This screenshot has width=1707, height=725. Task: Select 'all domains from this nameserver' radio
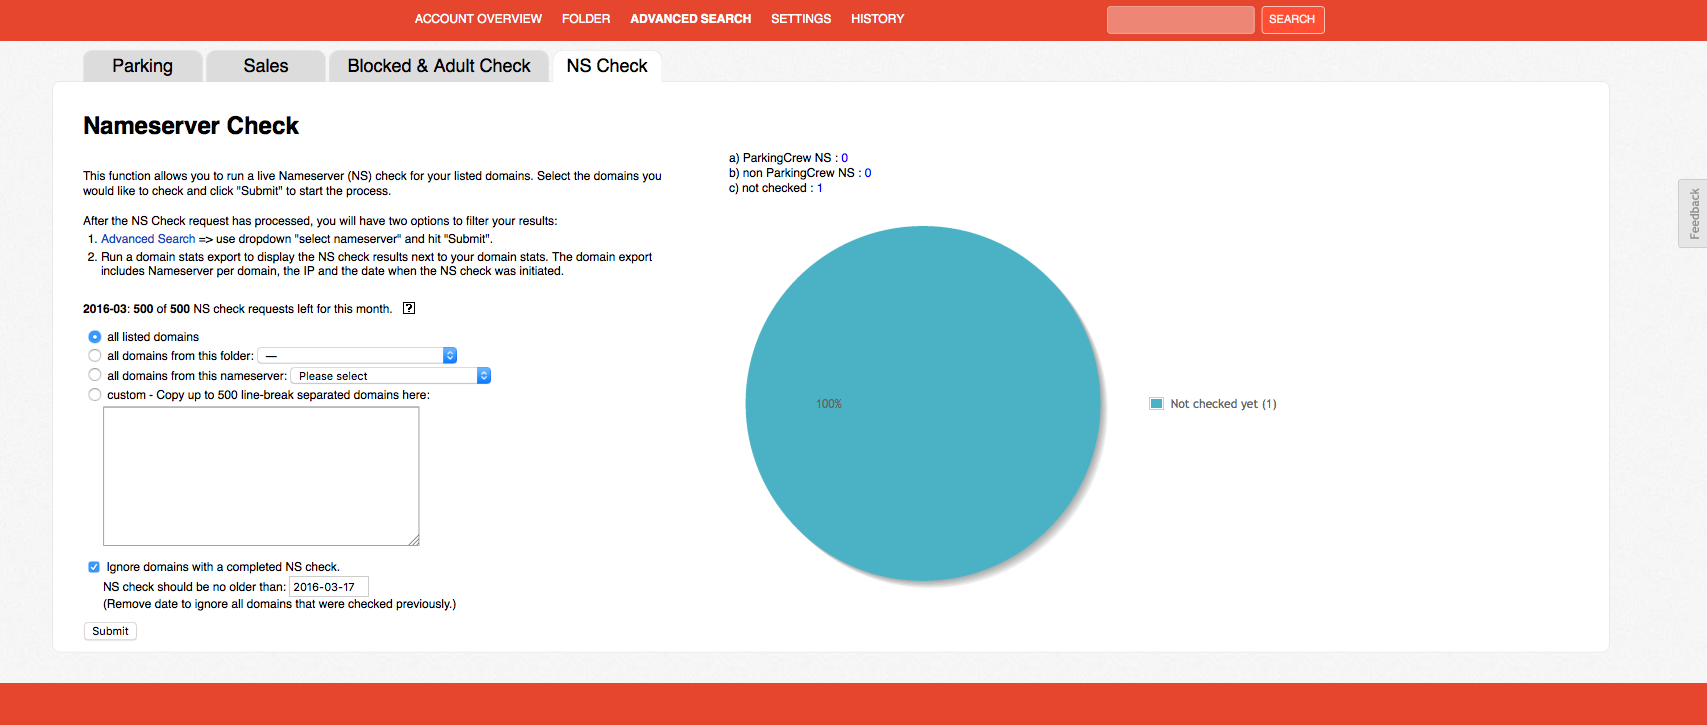(95, 375)
